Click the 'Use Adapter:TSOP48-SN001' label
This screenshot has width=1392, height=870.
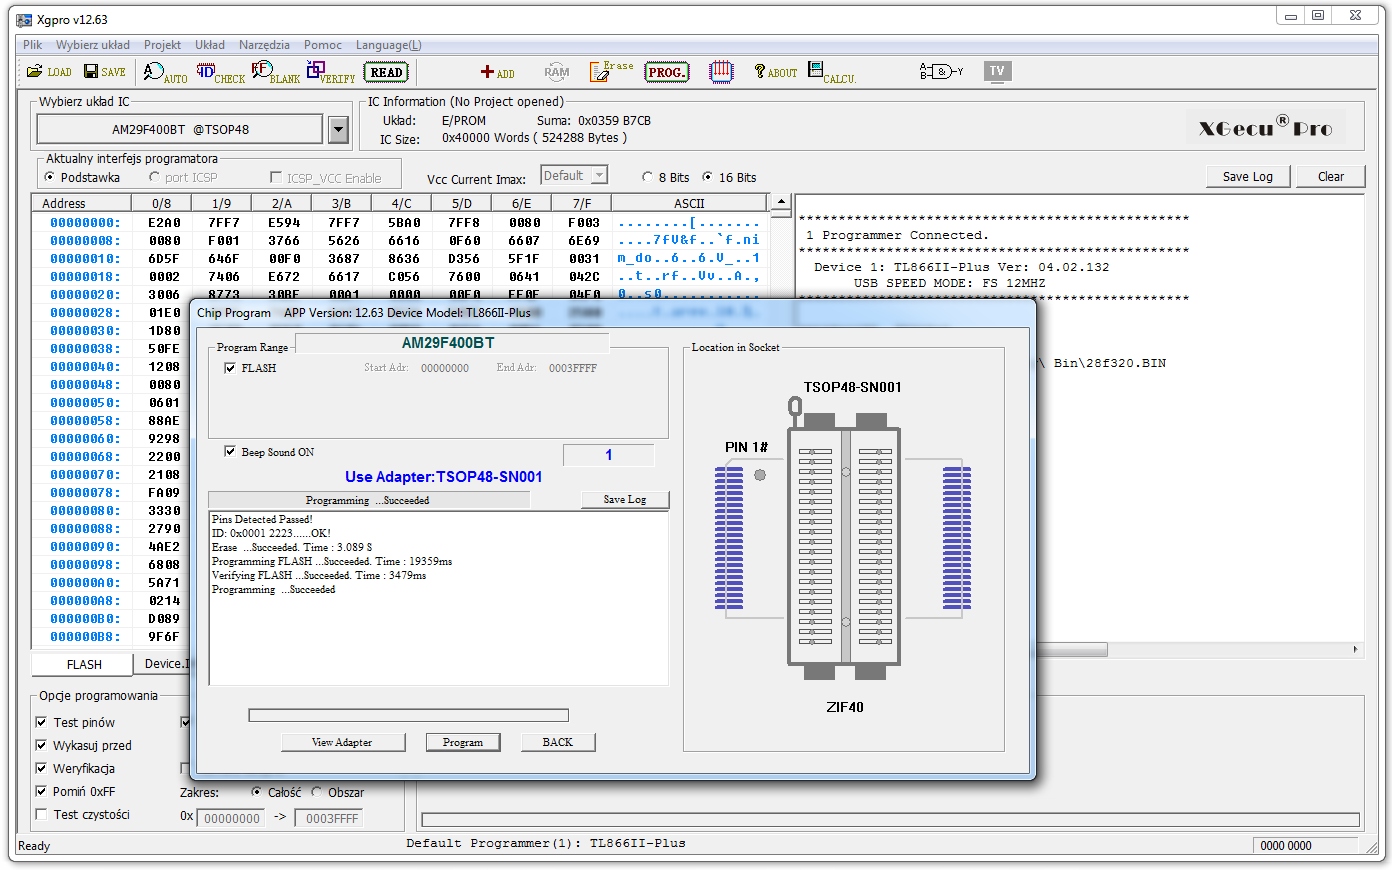tap(444, 477)
